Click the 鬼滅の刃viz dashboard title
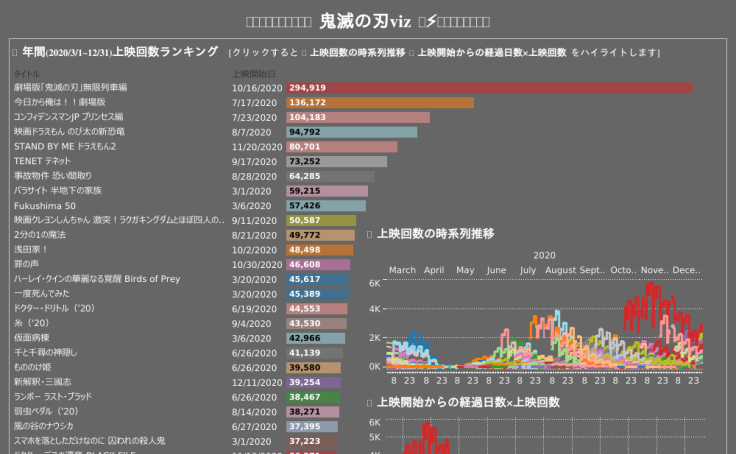The width and height of the screenshot is (736, 454). pos(365,21)
